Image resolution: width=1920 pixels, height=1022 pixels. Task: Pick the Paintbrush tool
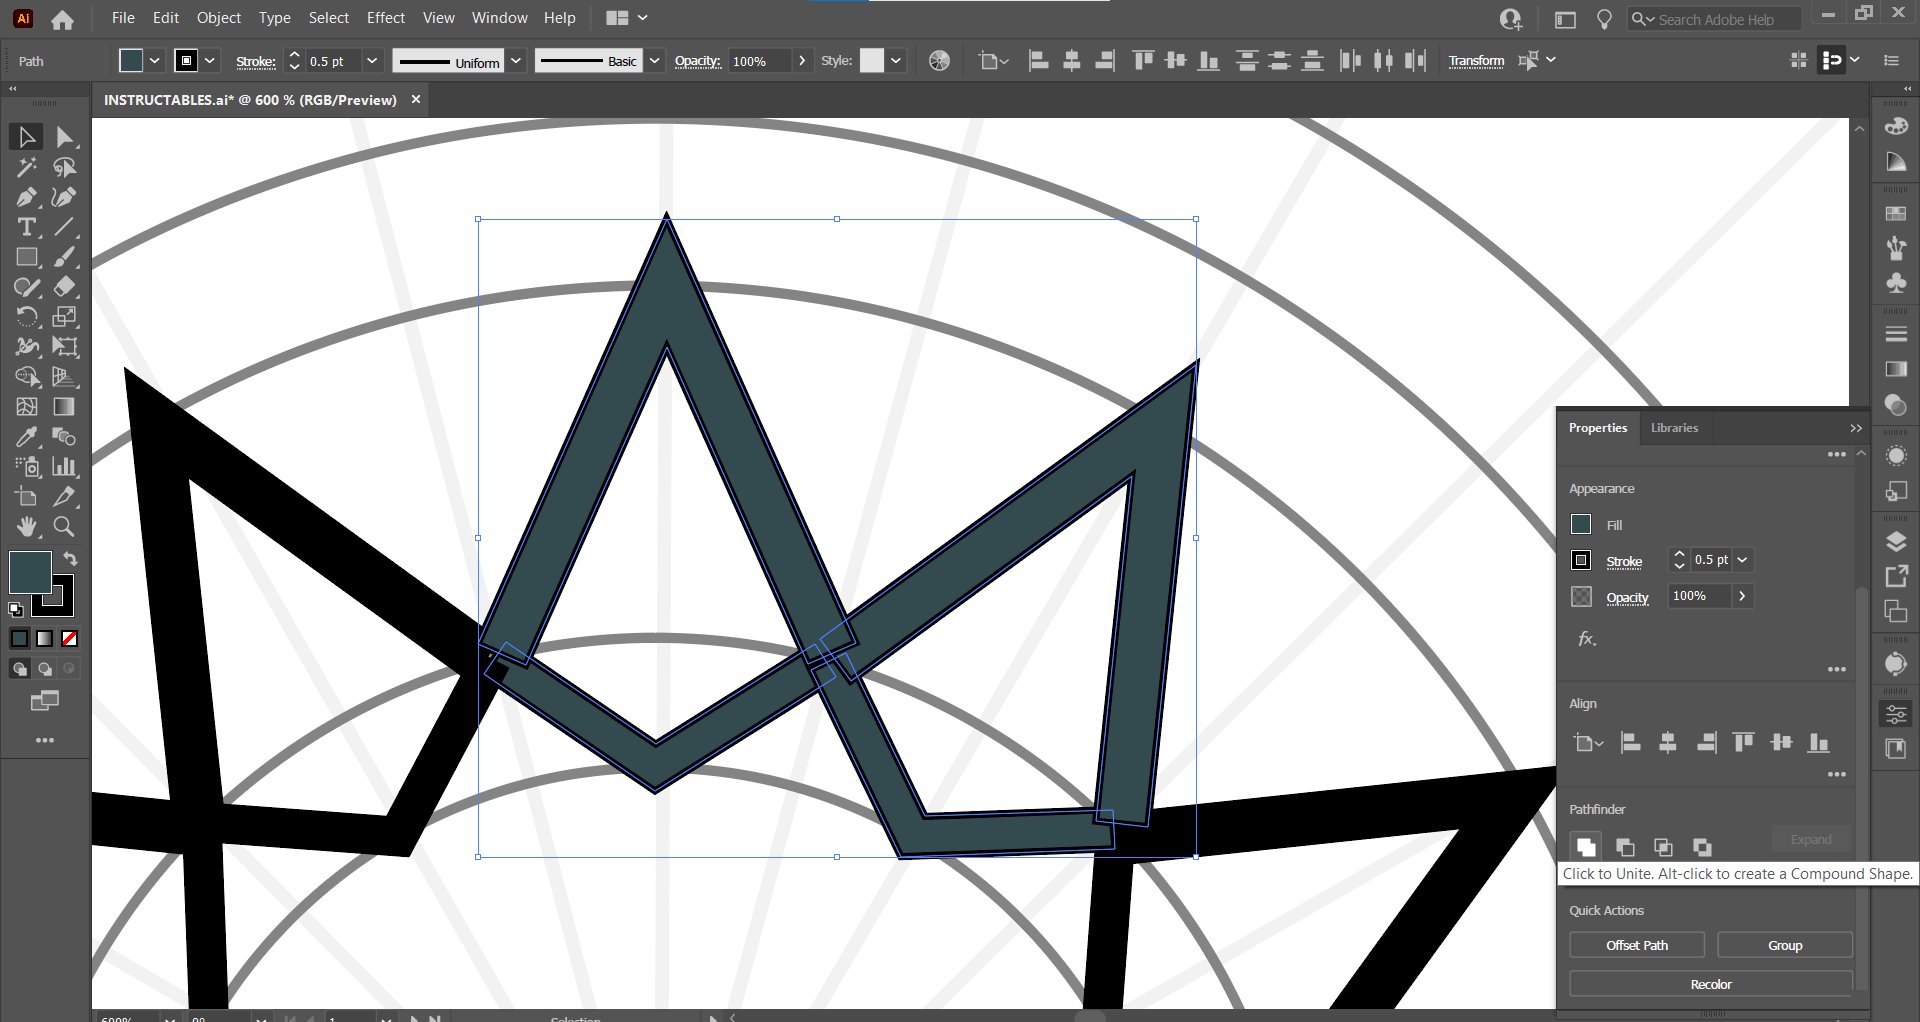click(65, 257)
